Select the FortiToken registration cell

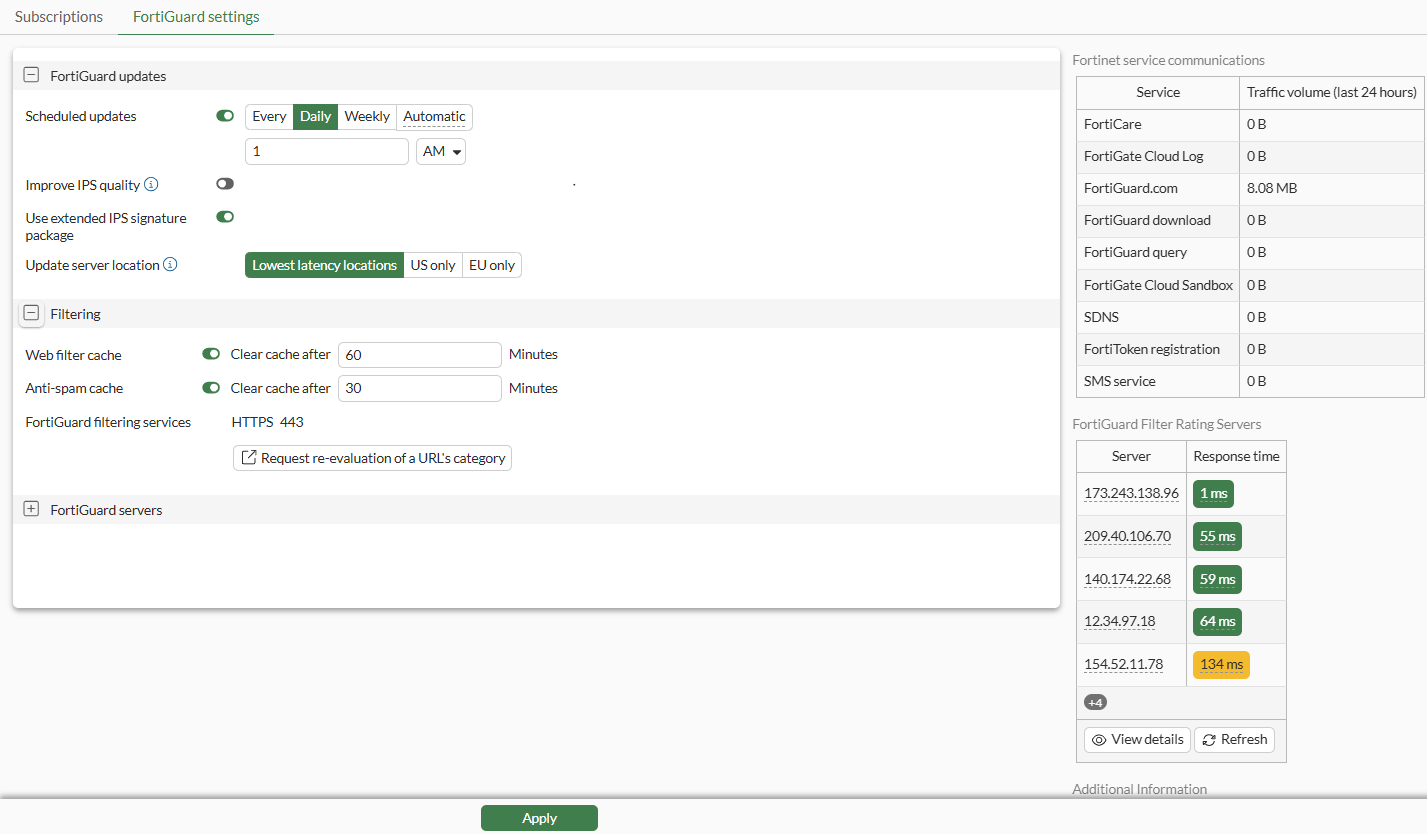coord(1158,349)
